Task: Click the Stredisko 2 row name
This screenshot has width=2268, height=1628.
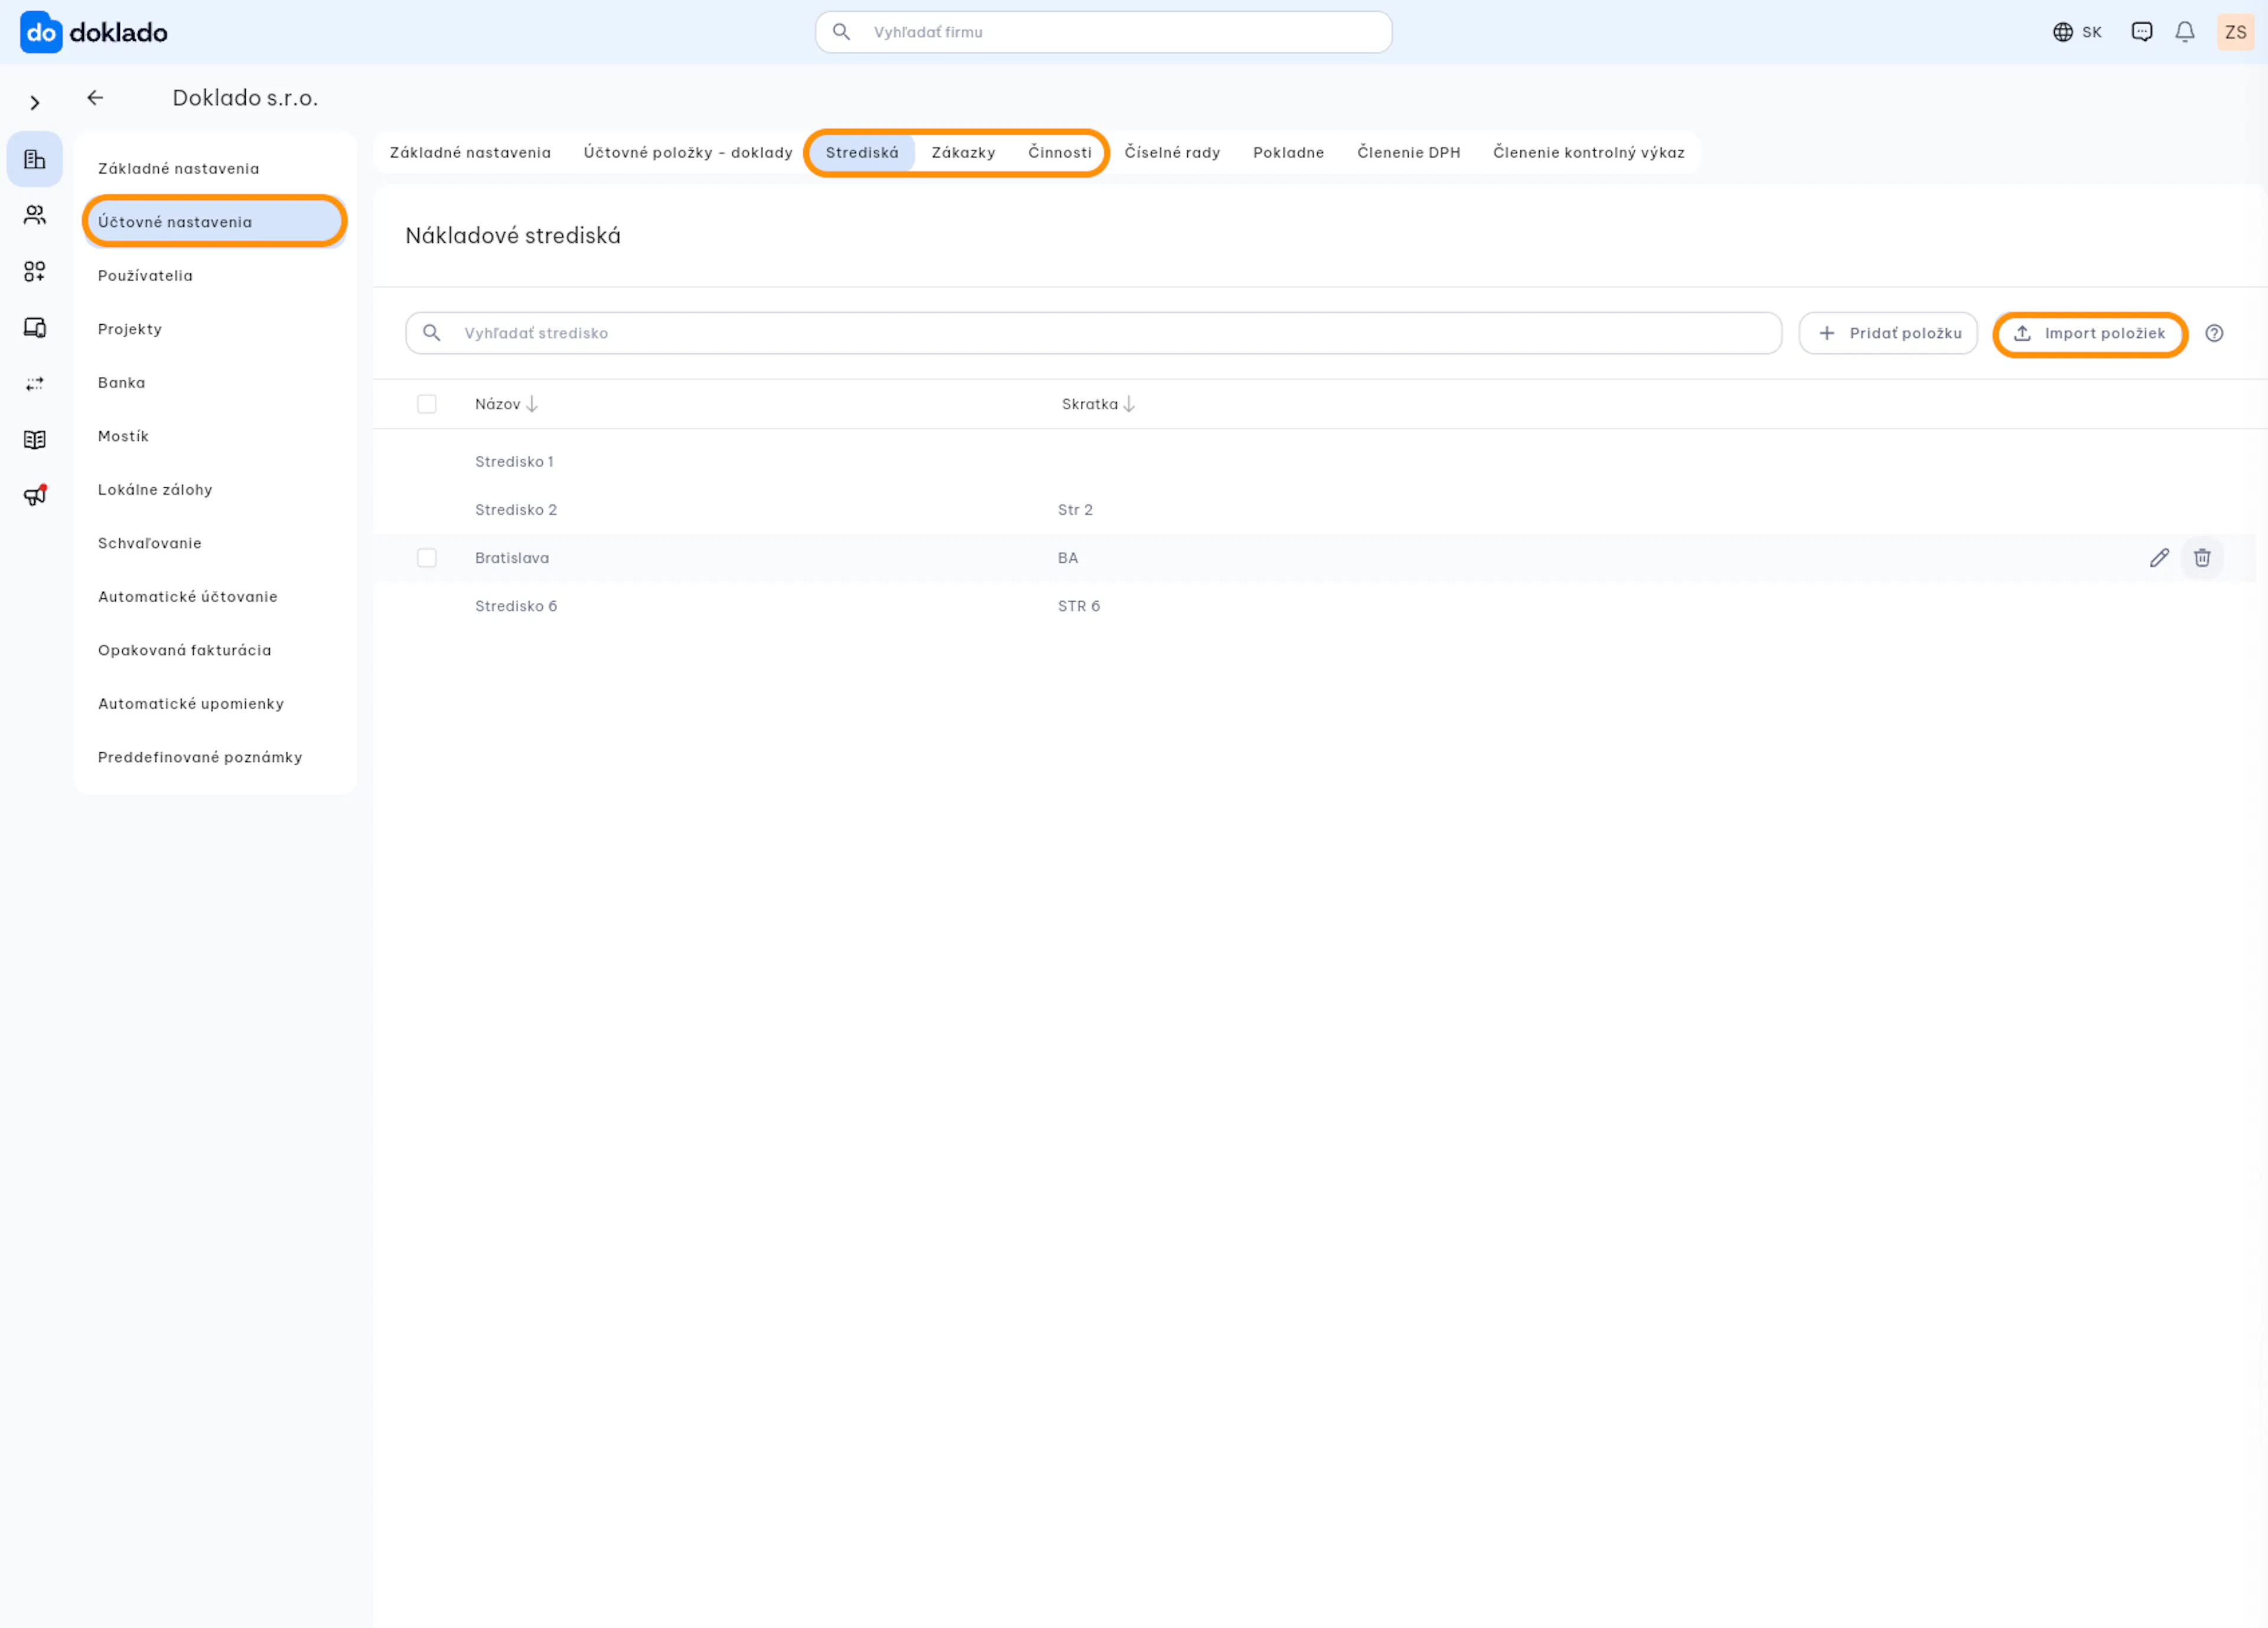Action: click(516, 510)
